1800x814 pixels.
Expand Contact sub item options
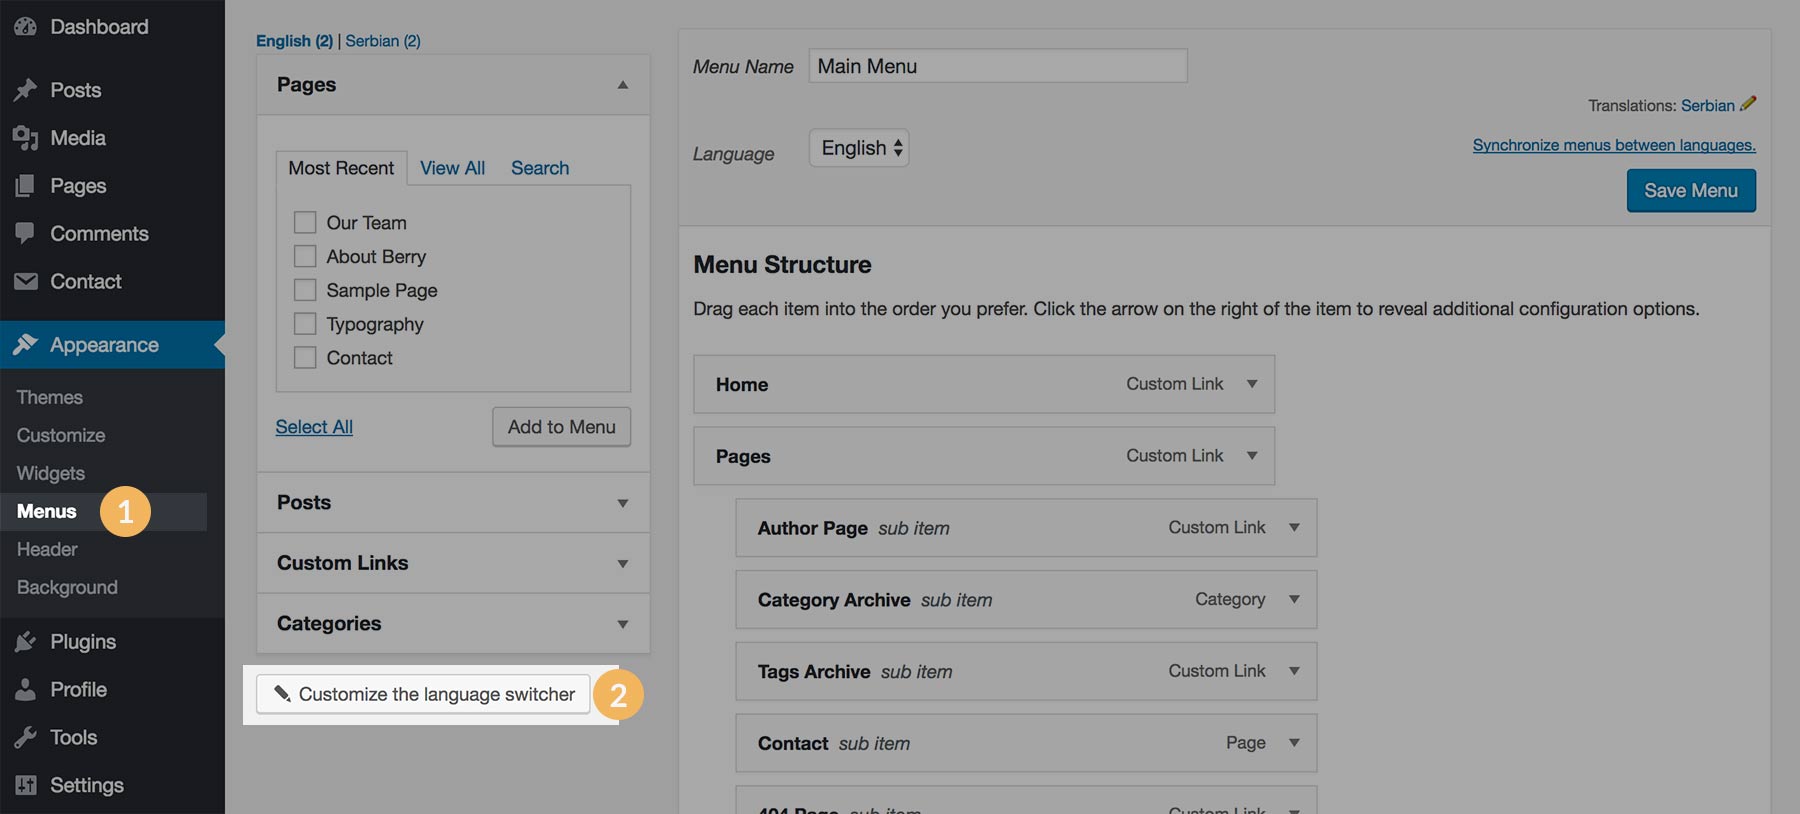click(1294, 743)
